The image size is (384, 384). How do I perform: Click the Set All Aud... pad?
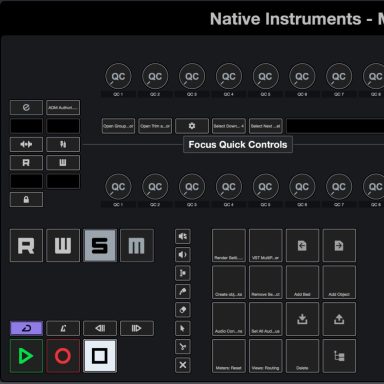(x=266, y=319)
